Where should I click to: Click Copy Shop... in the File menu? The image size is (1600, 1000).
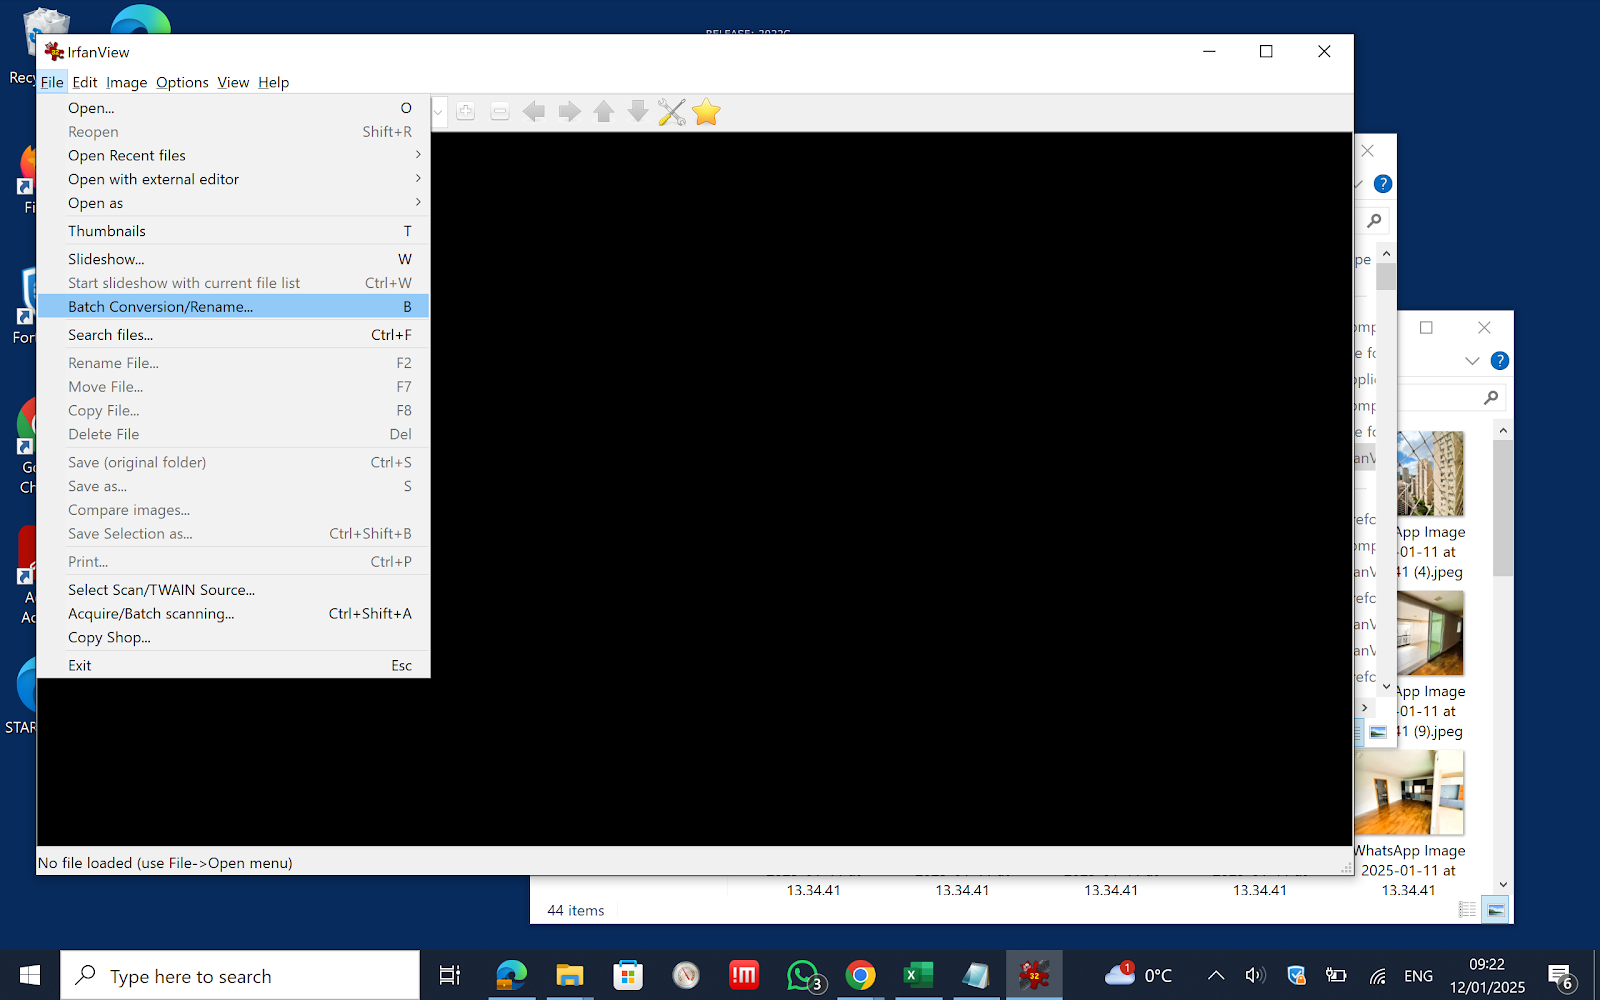[x=234, y=638]
